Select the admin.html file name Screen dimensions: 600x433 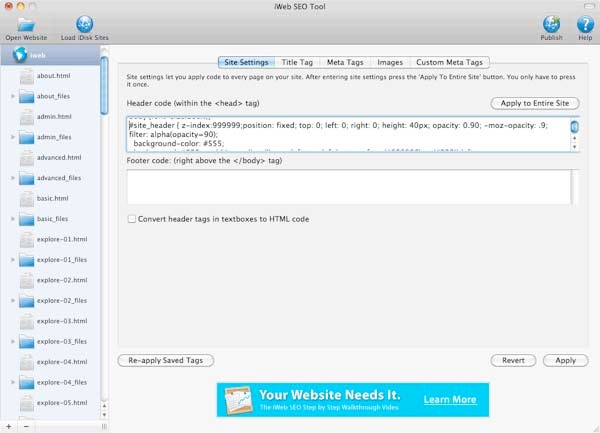pyautogui.click(x=54, y=117)
